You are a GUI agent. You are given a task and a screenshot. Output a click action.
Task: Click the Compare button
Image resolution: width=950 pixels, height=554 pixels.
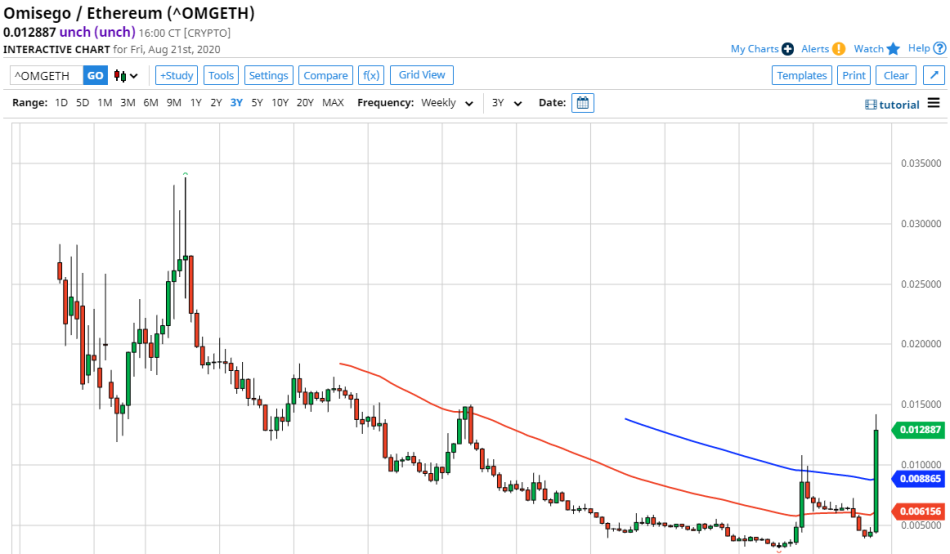tap(325, 76)
